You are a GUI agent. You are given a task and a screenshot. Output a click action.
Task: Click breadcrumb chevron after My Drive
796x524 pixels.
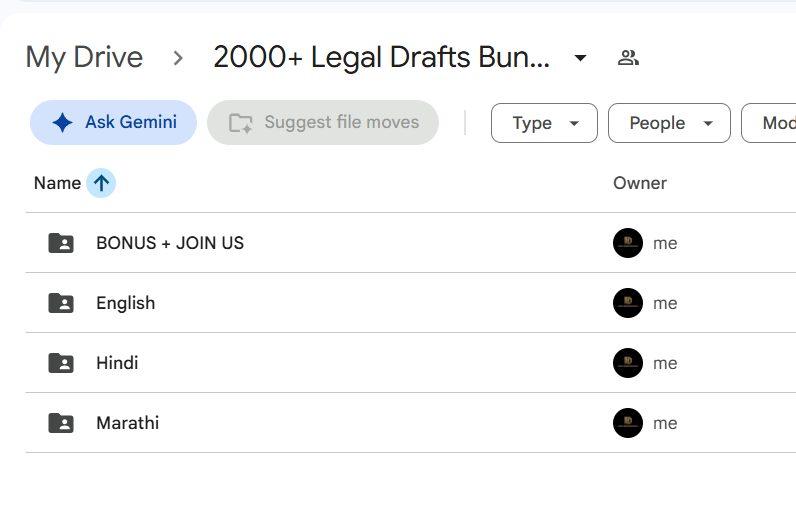pyautogui.click(x=178, y=58)
